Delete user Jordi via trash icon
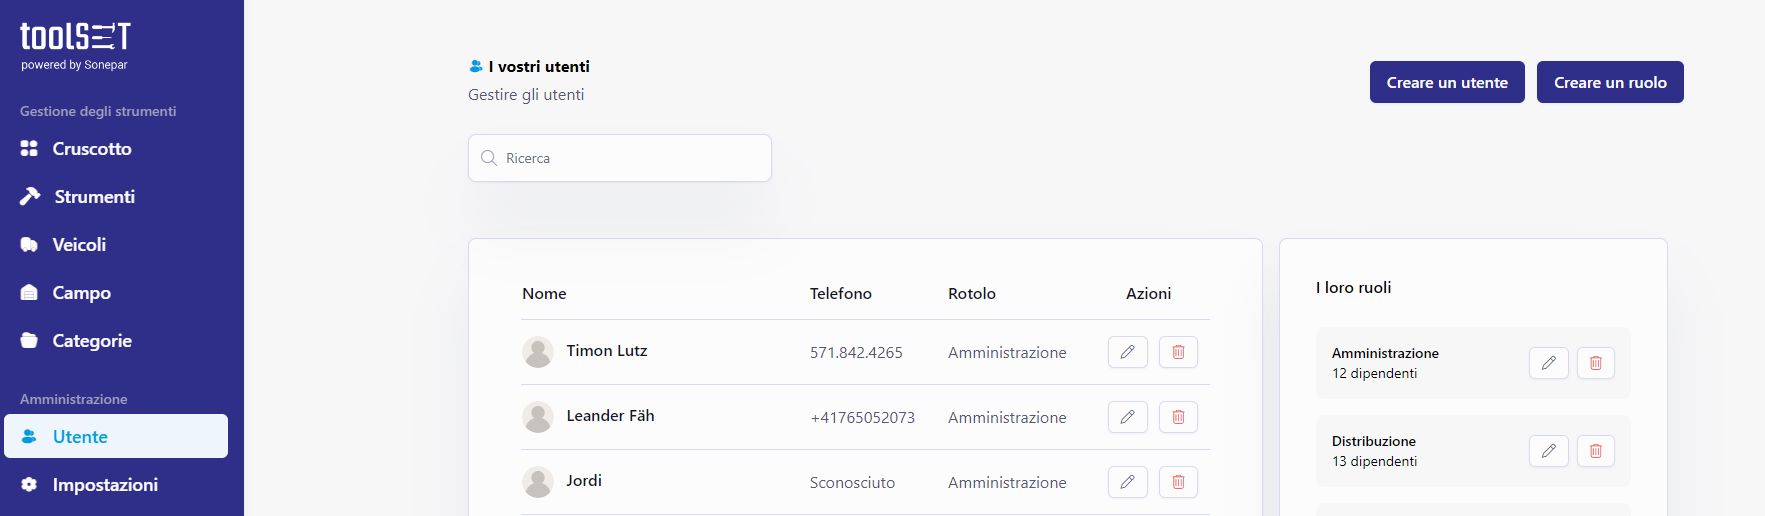 coord(1178,482)
